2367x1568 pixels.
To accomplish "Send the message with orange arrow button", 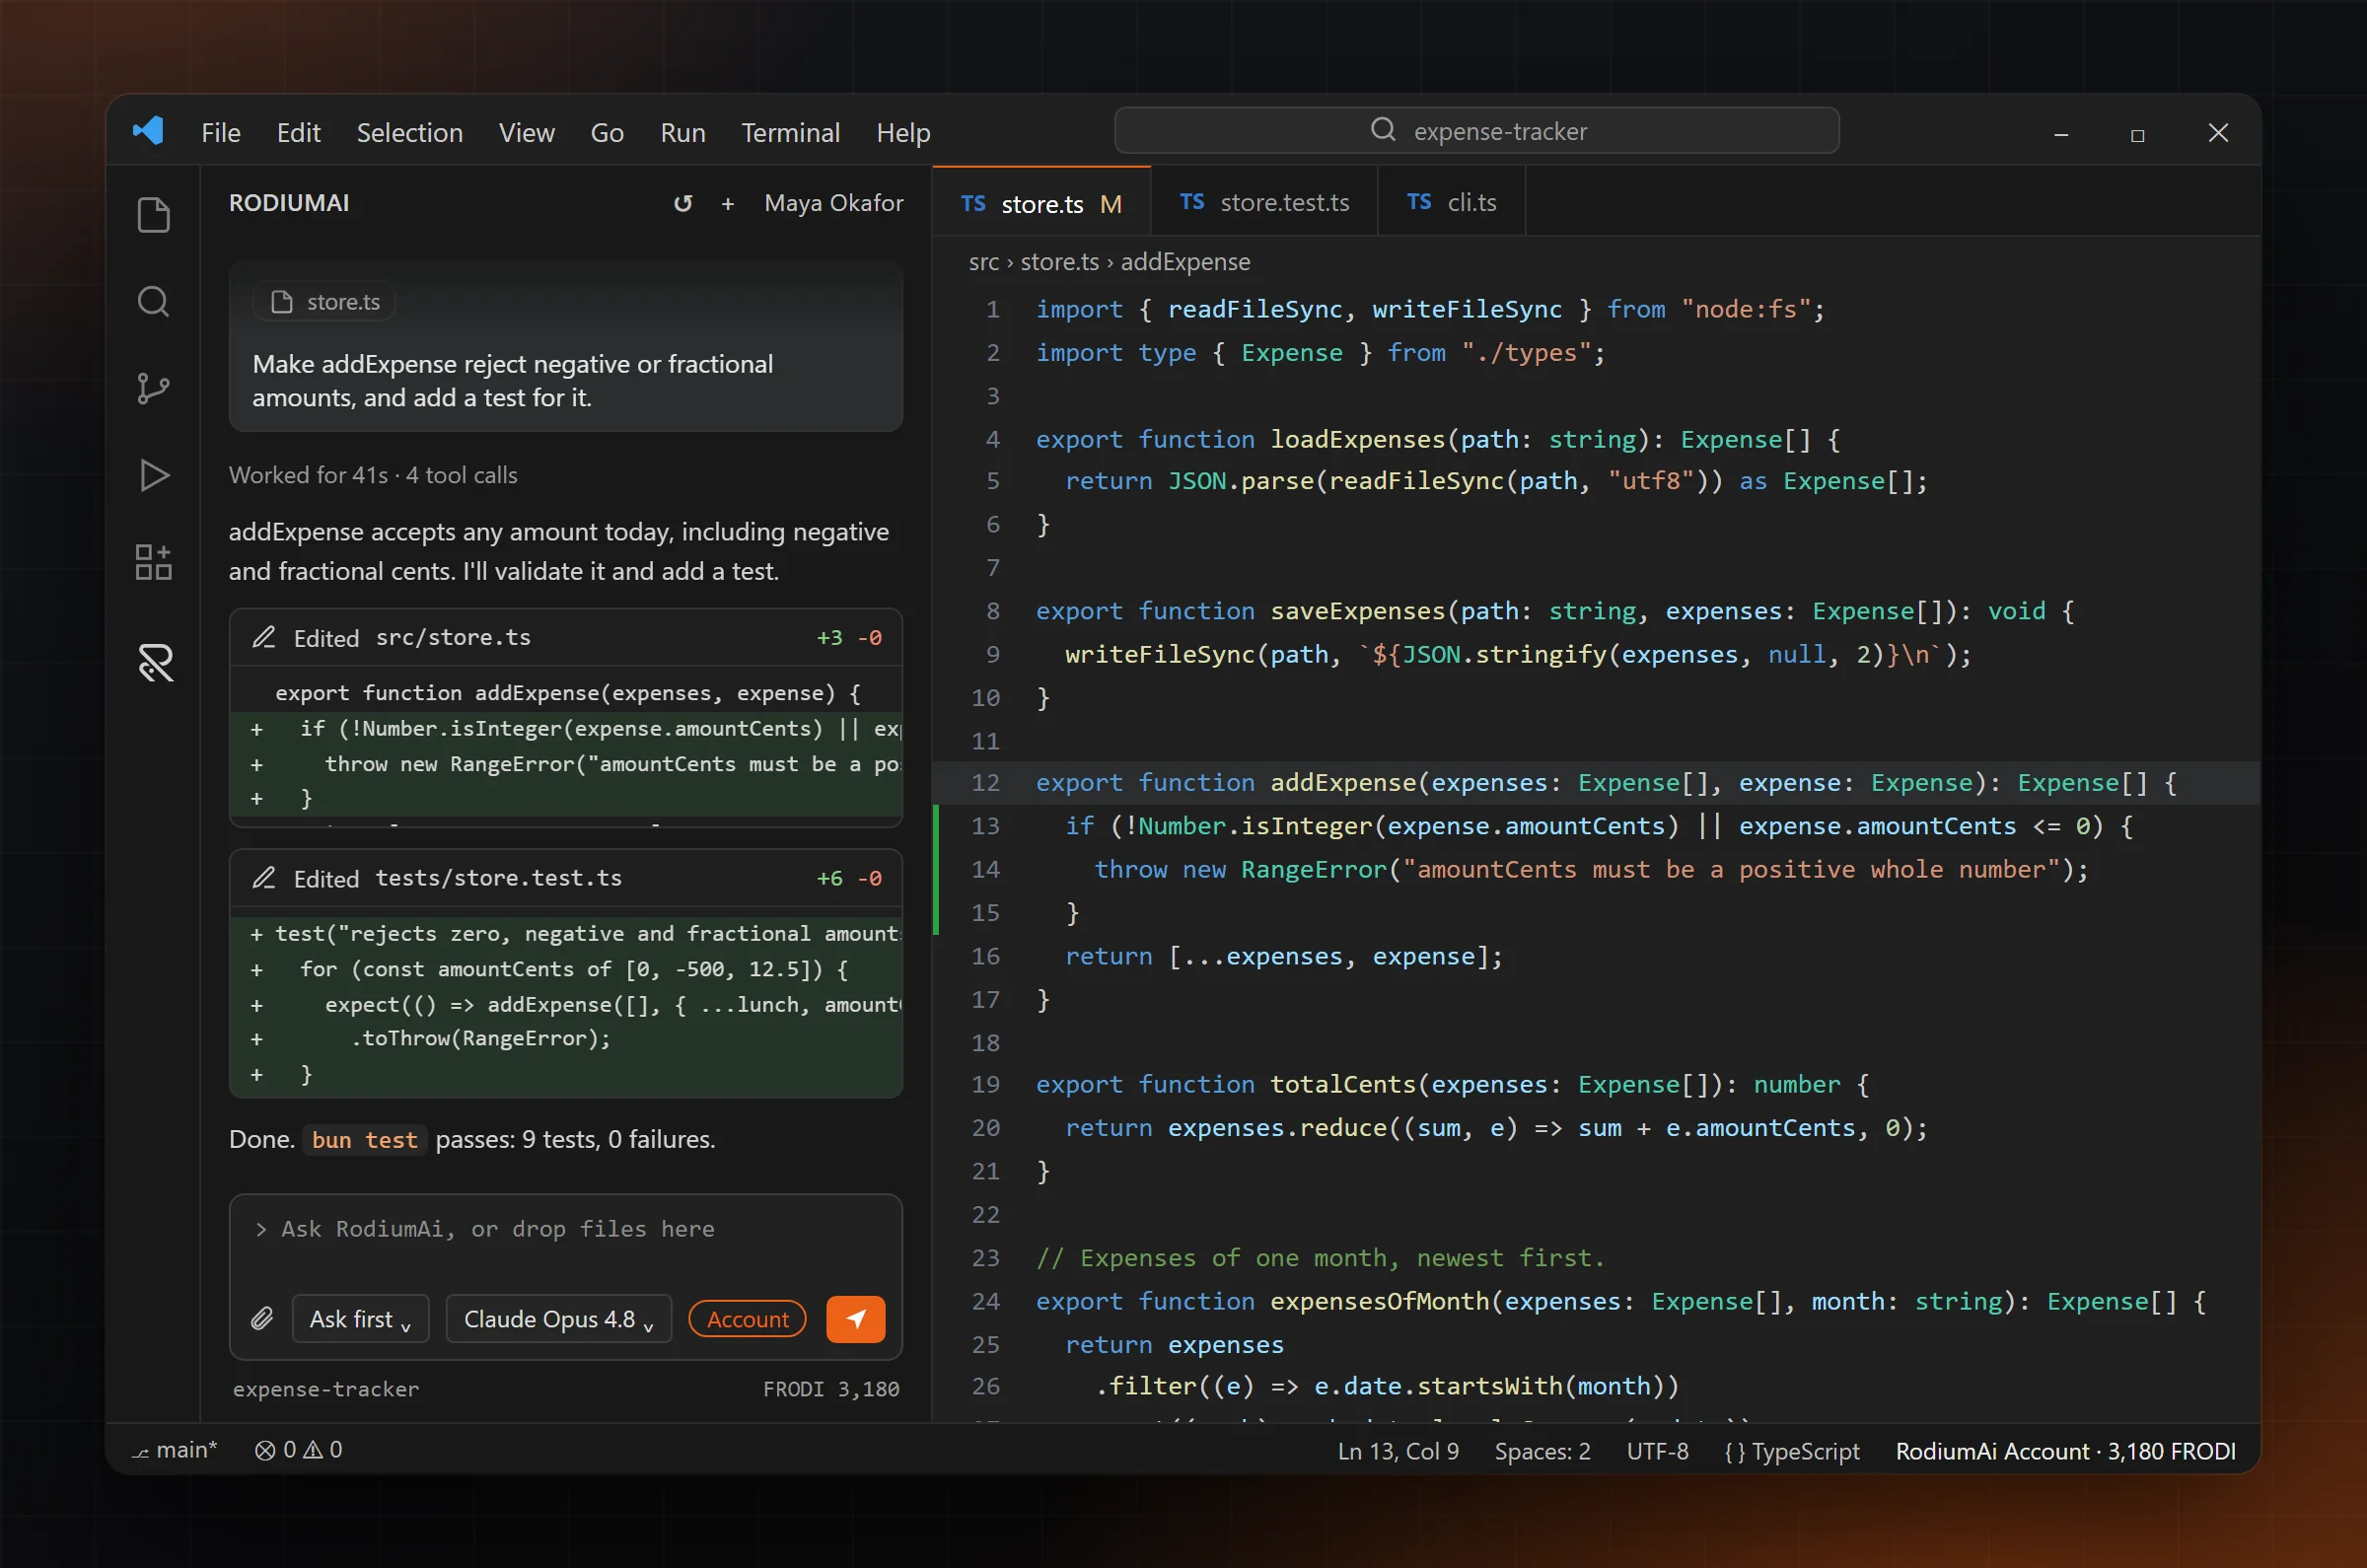I will (856, 1319).
